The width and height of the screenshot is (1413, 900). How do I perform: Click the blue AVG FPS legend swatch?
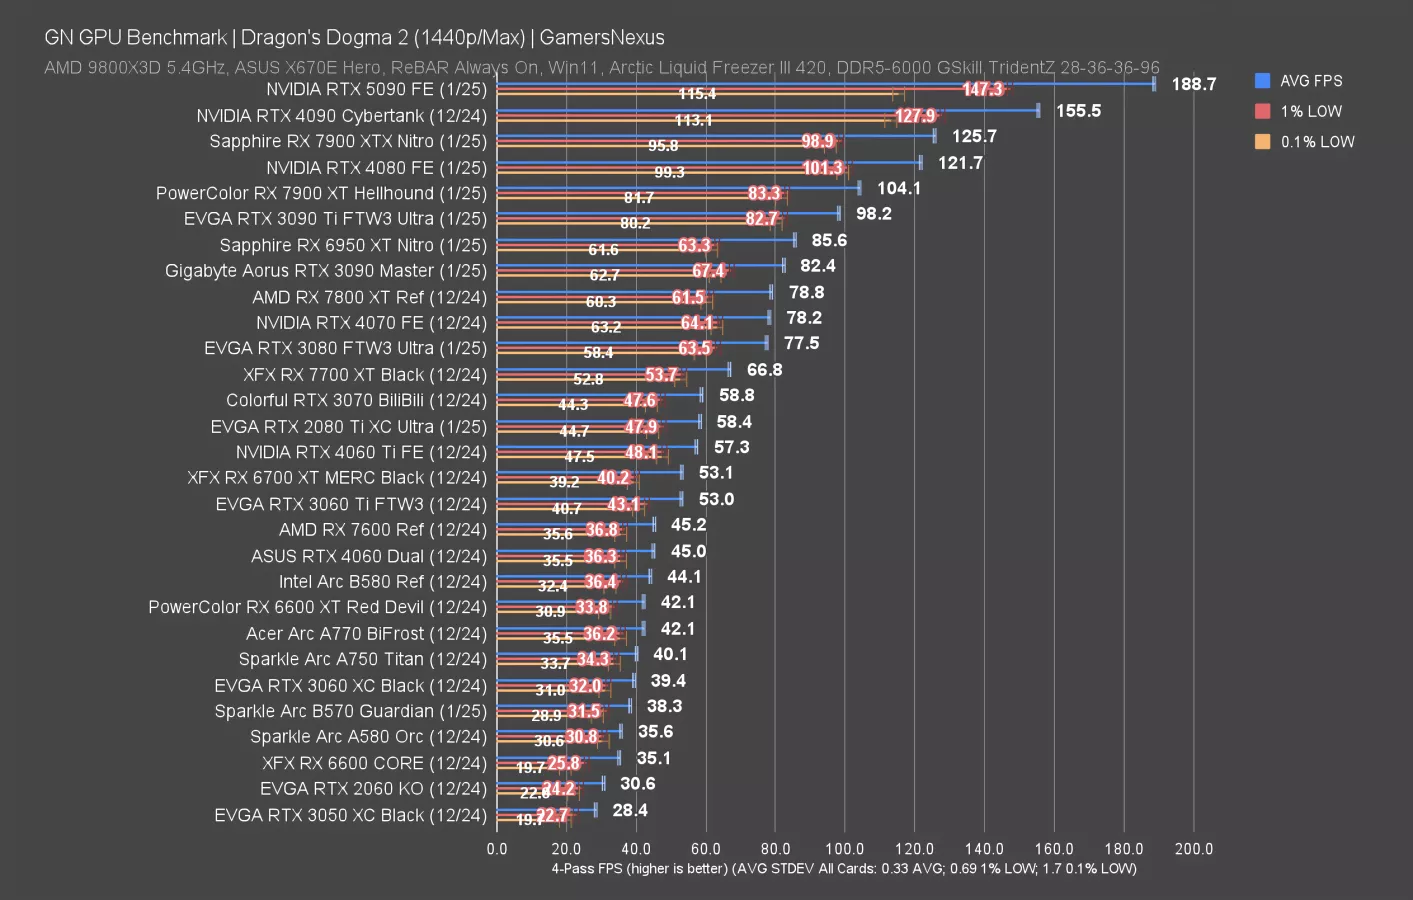point(1262,81)
